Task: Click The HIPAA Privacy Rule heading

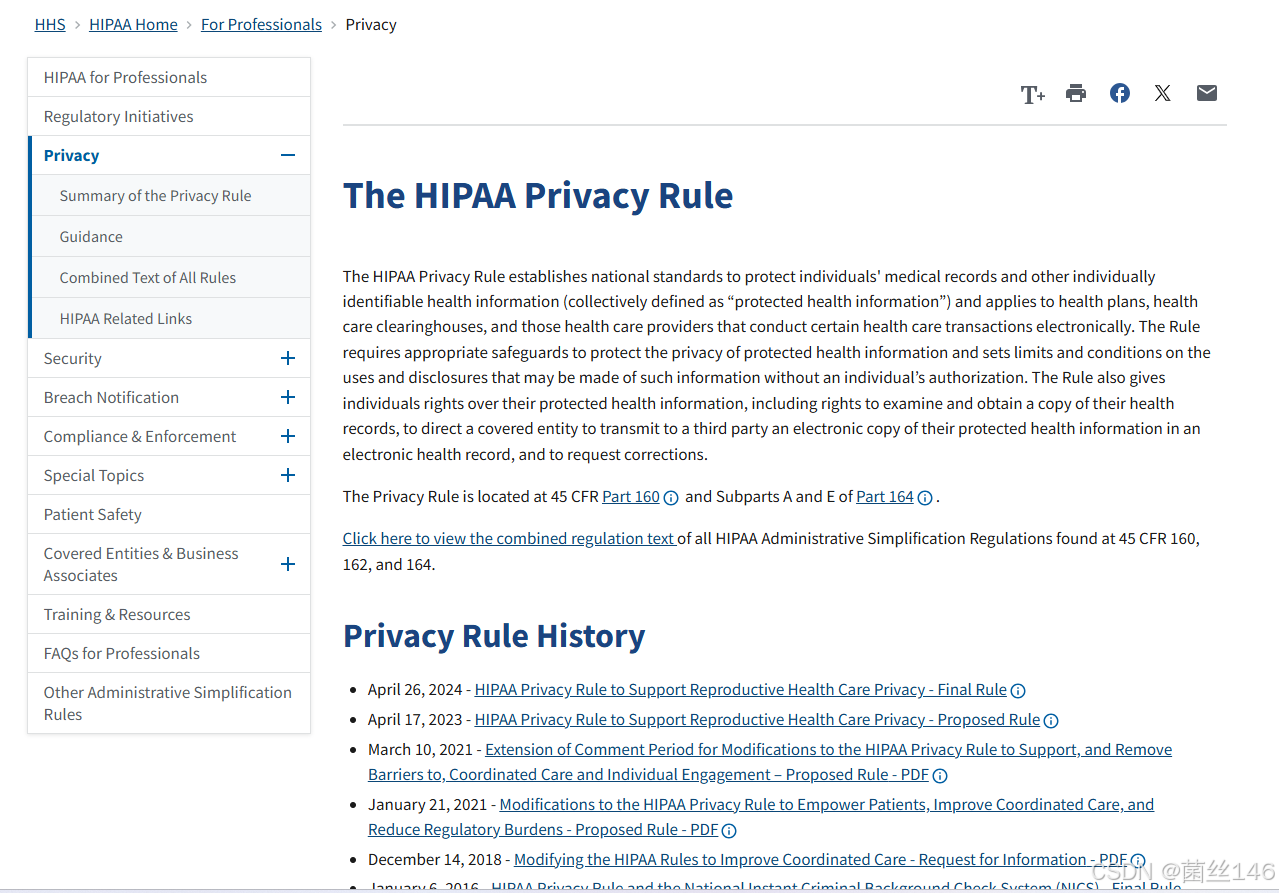Action: click(538, 195)
